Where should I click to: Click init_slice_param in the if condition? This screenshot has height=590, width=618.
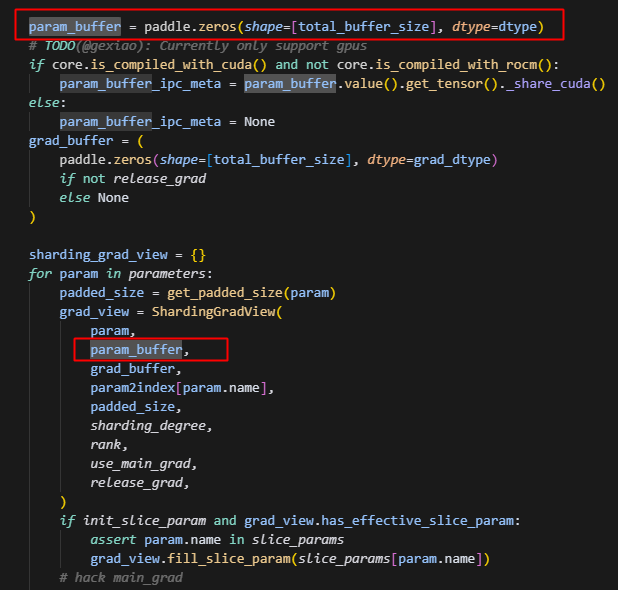pos(144,521)
